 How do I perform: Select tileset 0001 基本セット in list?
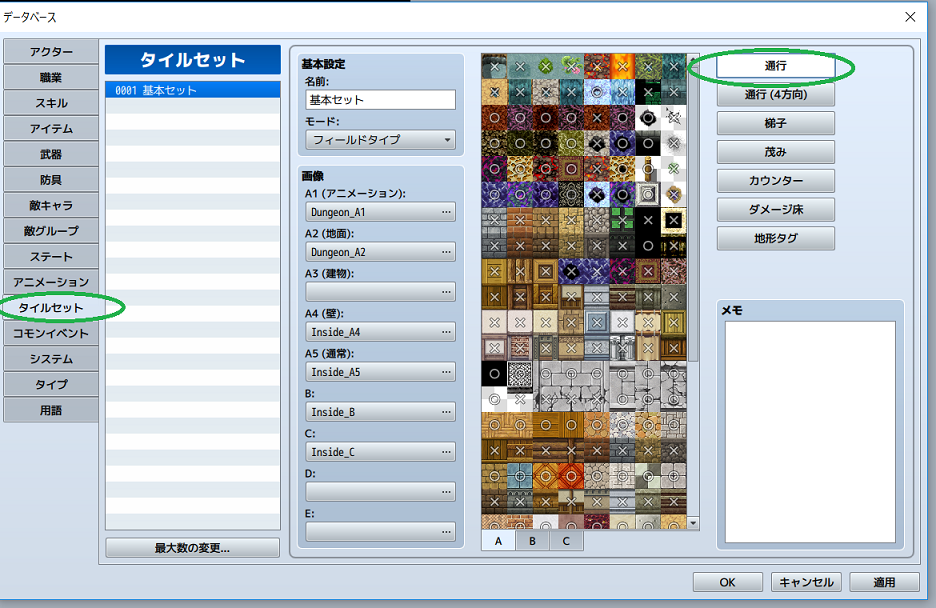pyautogui.click(x=193, y=90)
